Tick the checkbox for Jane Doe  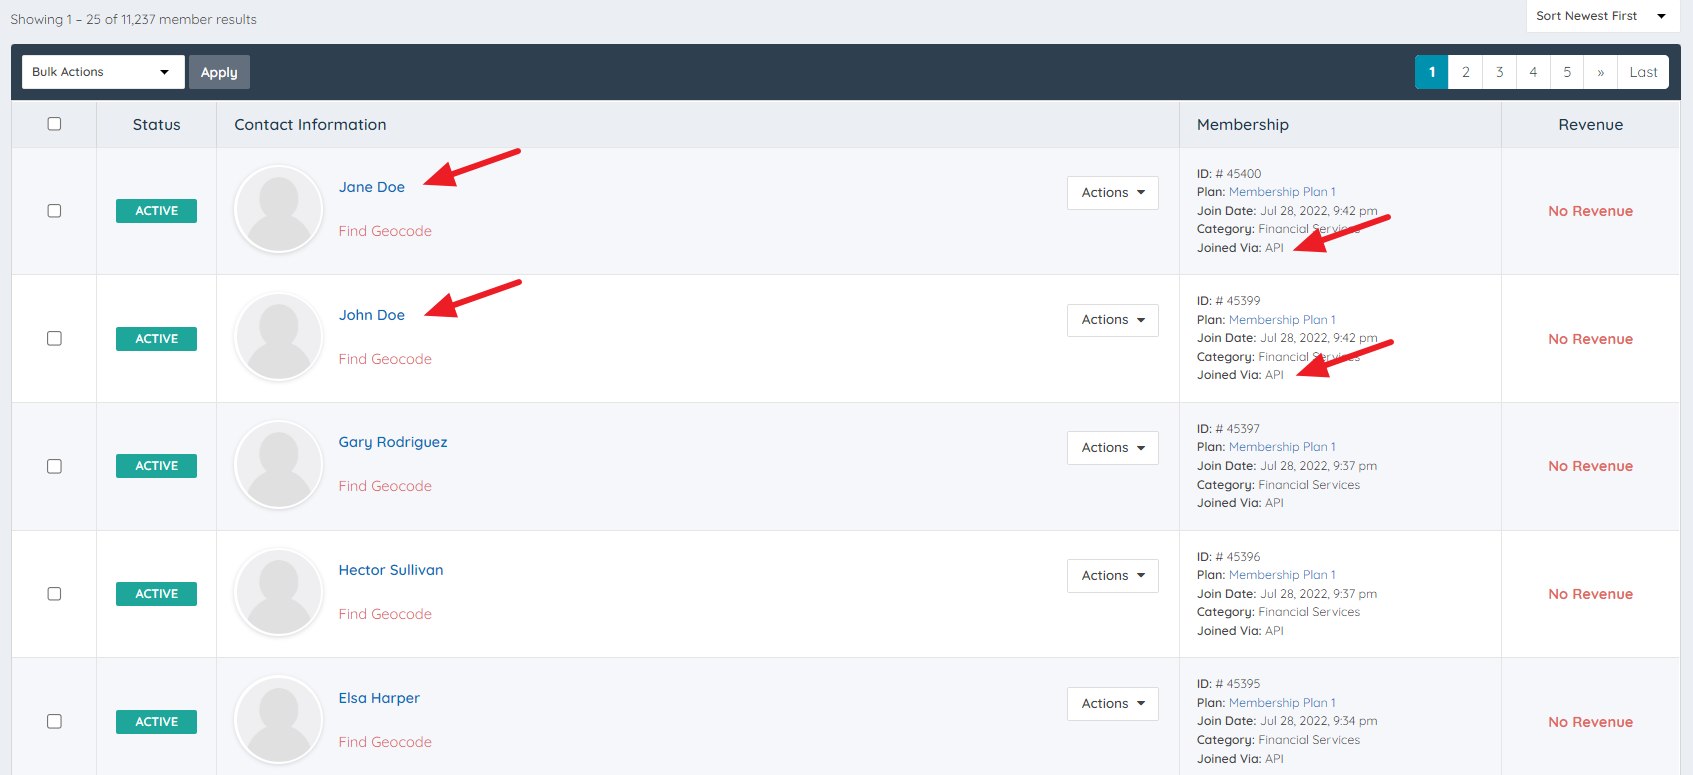(54, 211)
